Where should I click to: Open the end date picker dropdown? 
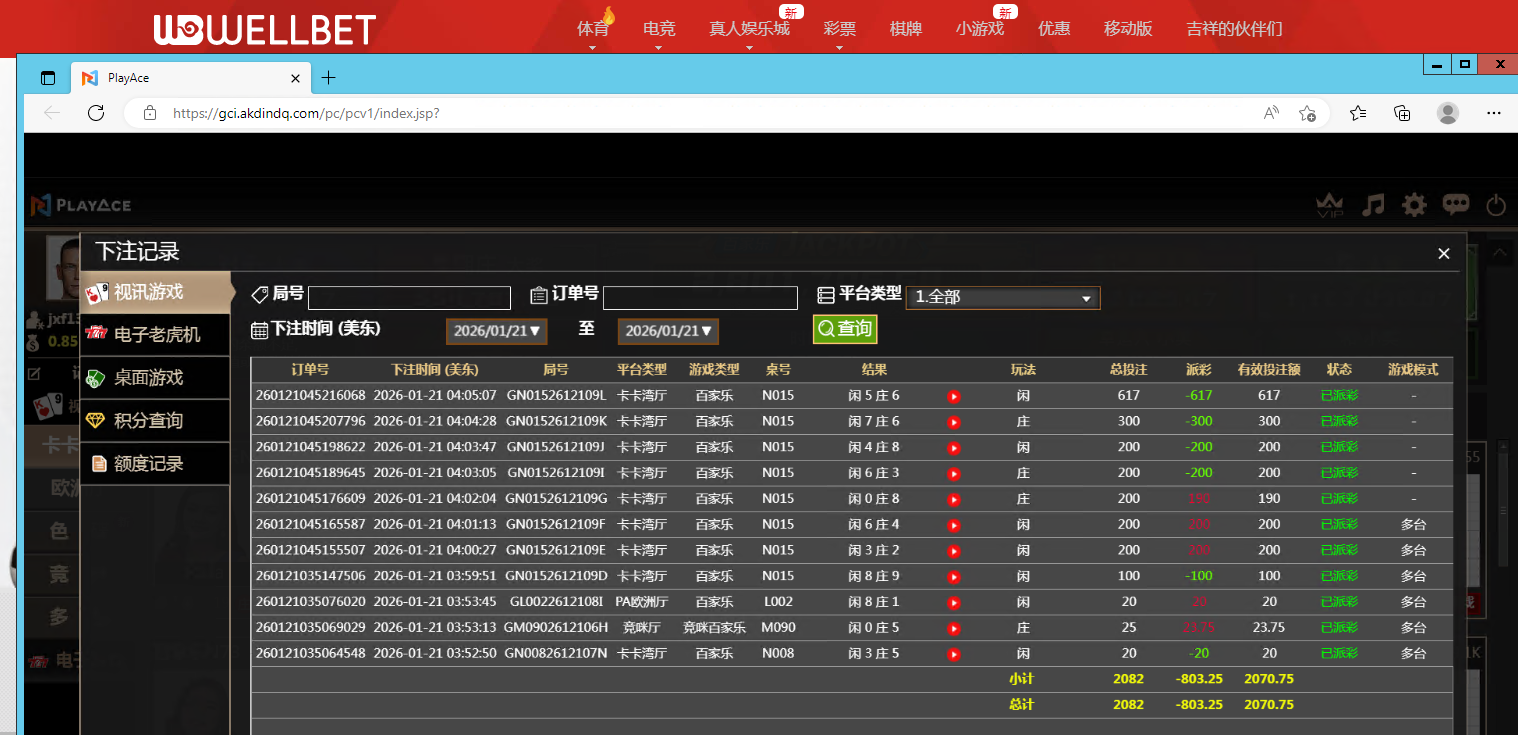(x=668, y=331)
